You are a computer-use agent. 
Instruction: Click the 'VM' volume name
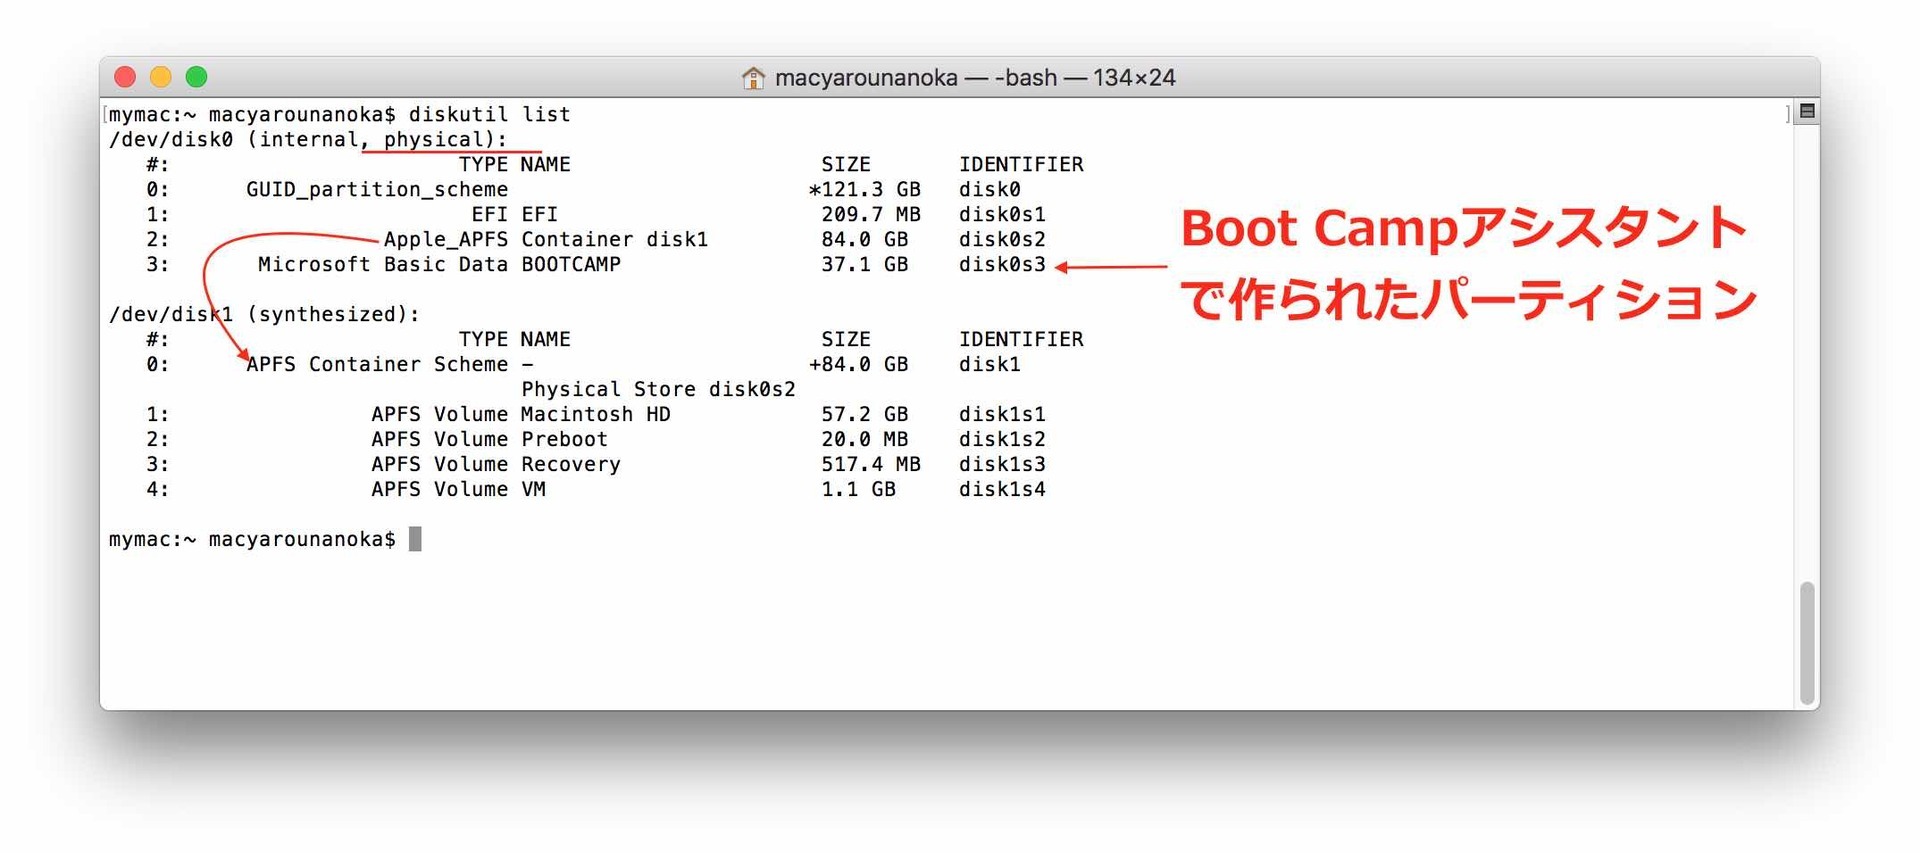point(533,489)
